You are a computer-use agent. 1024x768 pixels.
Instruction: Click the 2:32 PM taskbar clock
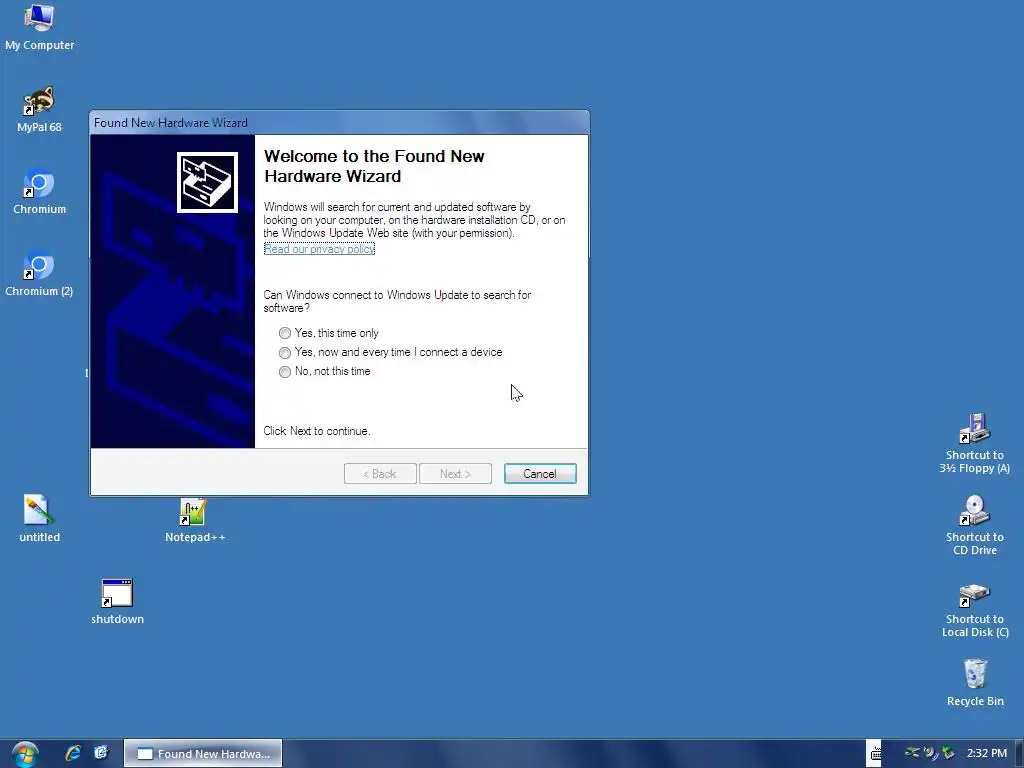click(x=987, y=753)
